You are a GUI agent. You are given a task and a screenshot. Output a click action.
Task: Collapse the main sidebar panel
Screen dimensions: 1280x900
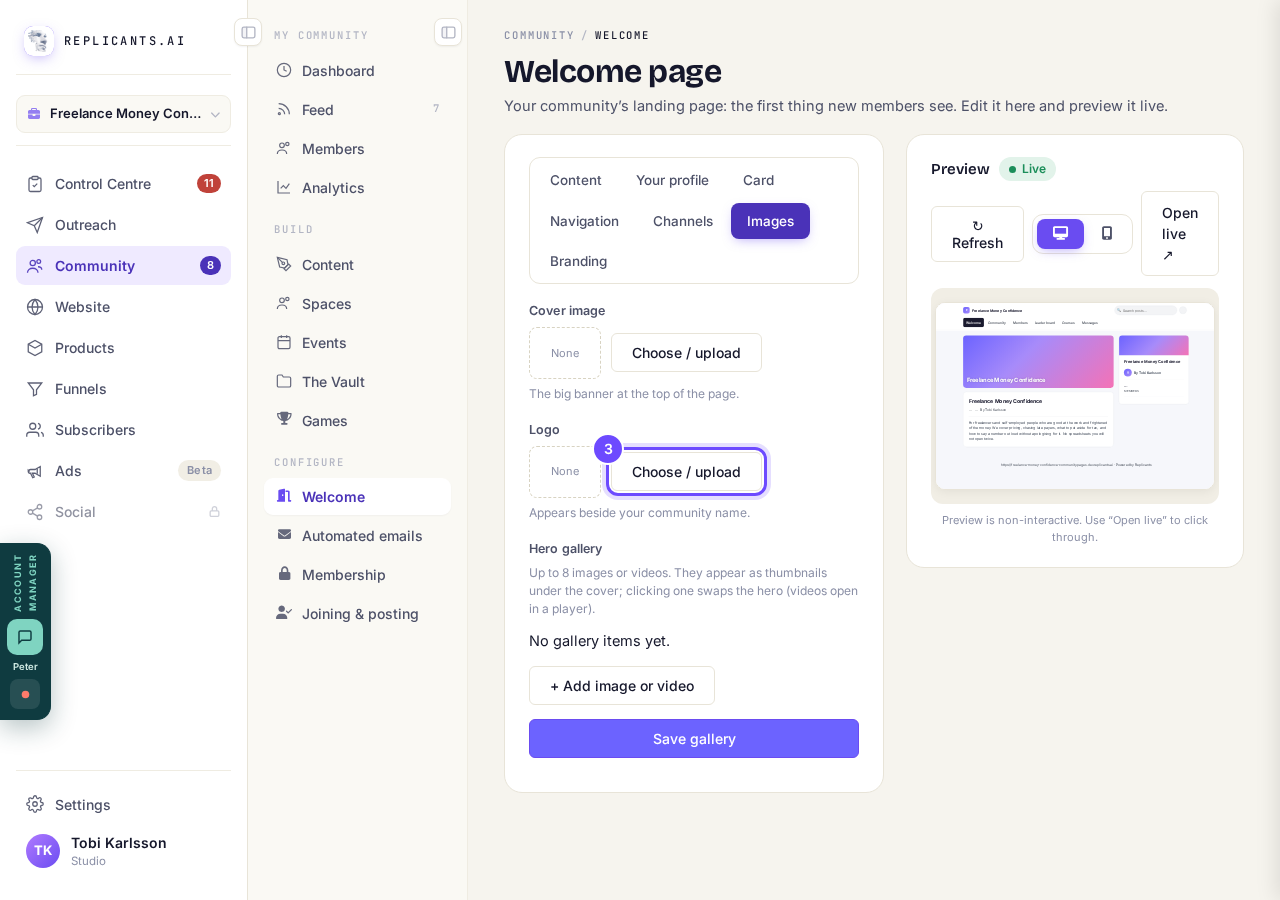(x=248, y=32)
